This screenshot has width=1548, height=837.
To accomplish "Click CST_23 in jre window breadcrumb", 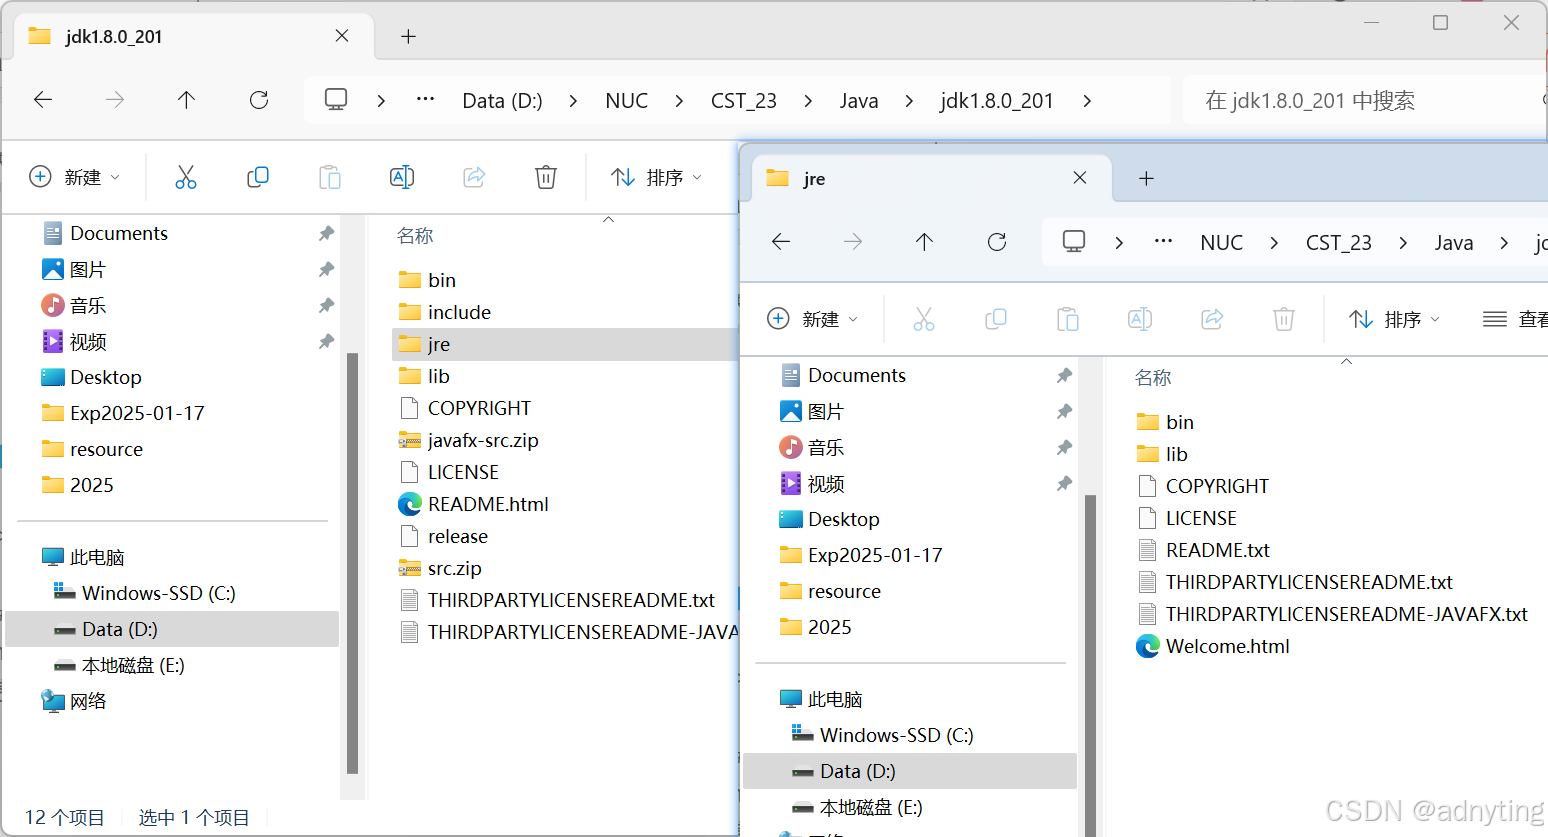I will (1339, 242).
